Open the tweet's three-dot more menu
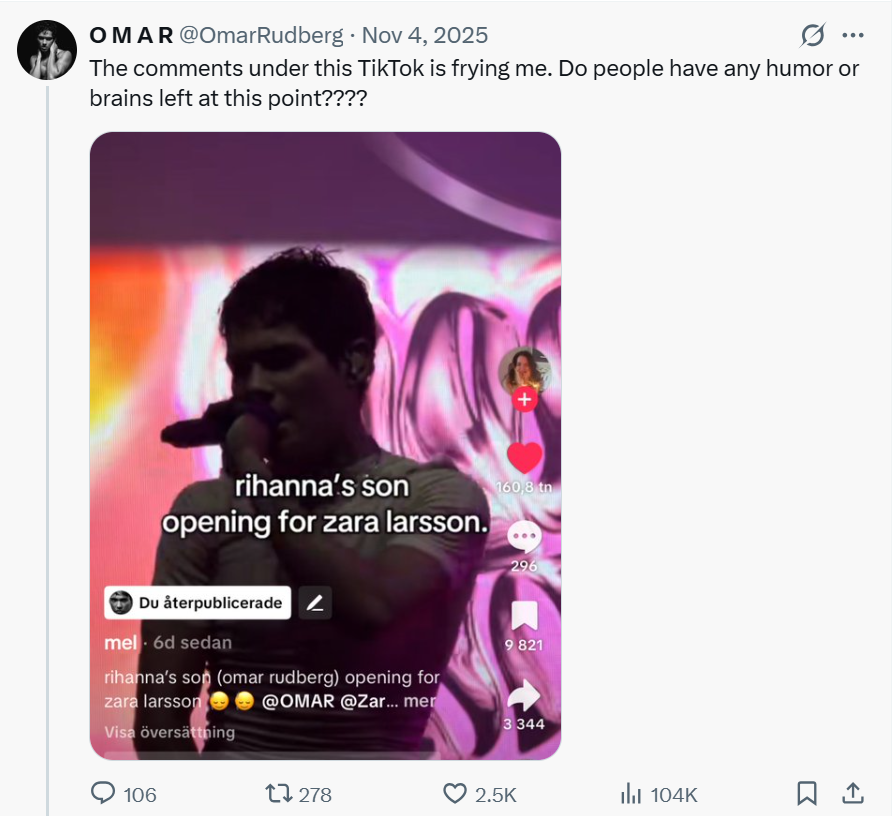893x816 pixels. pyautogui.click(x=852, y=36)
